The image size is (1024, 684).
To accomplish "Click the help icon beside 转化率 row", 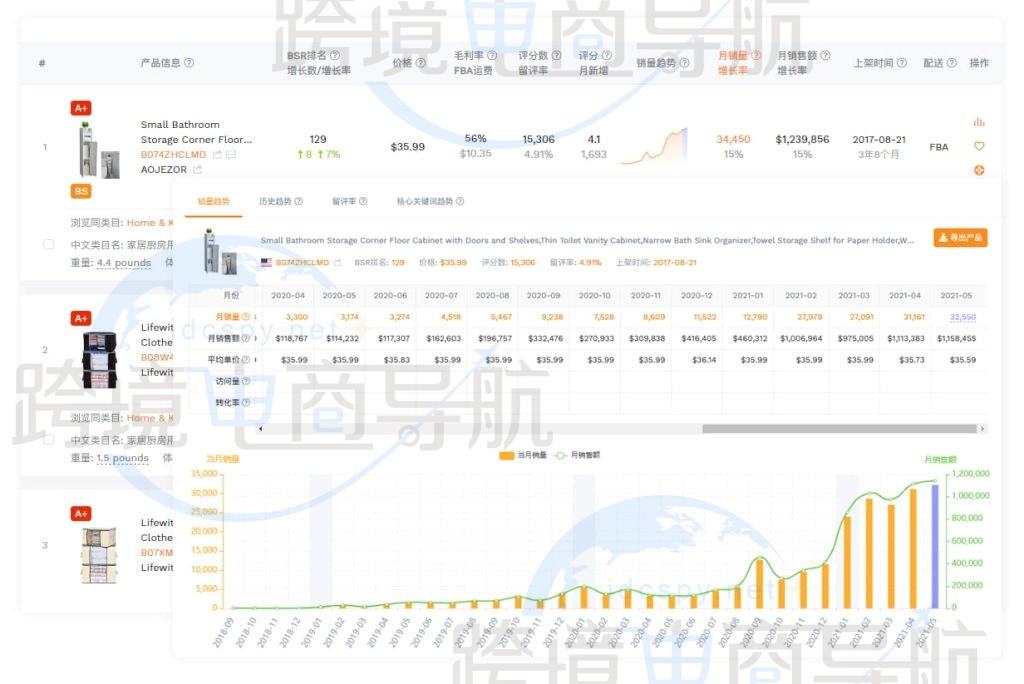I will (x=246, y=403).
